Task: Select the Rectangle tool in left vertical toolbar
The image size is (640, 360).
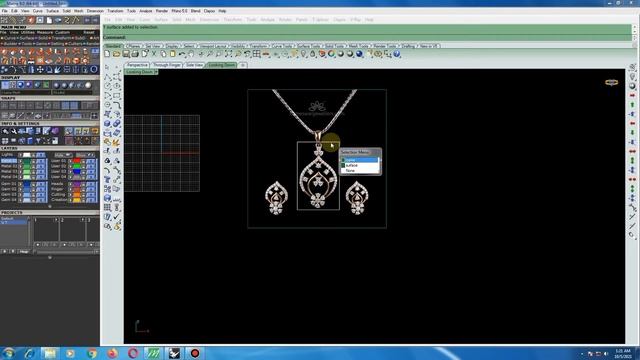Action: [116, 96]
